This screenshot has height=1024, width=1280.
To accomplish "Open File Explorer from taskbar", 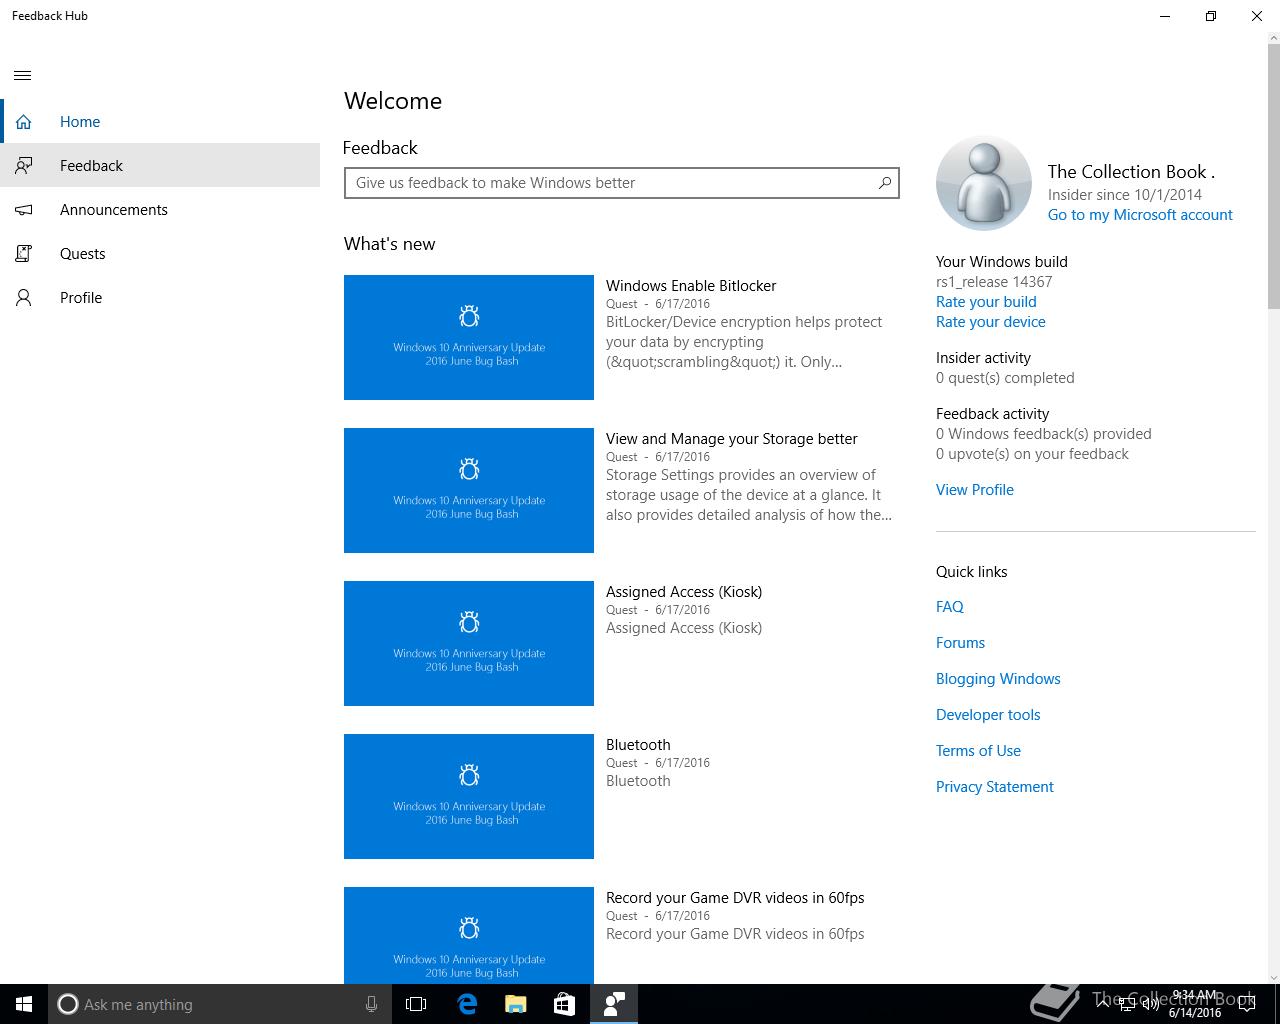I will pos(516,1004).
